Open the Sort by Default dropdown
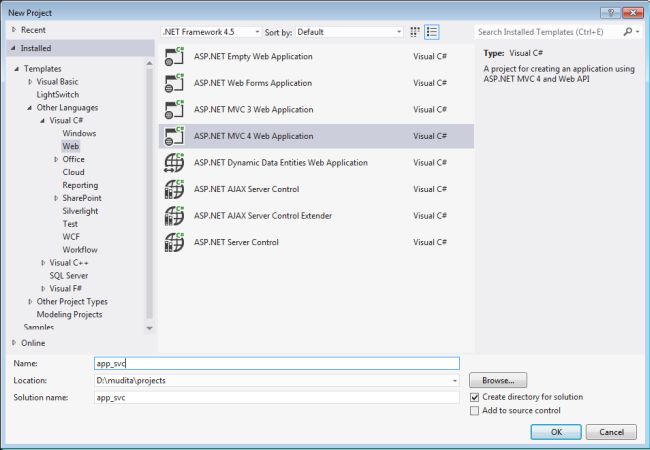 pos(349,32)
